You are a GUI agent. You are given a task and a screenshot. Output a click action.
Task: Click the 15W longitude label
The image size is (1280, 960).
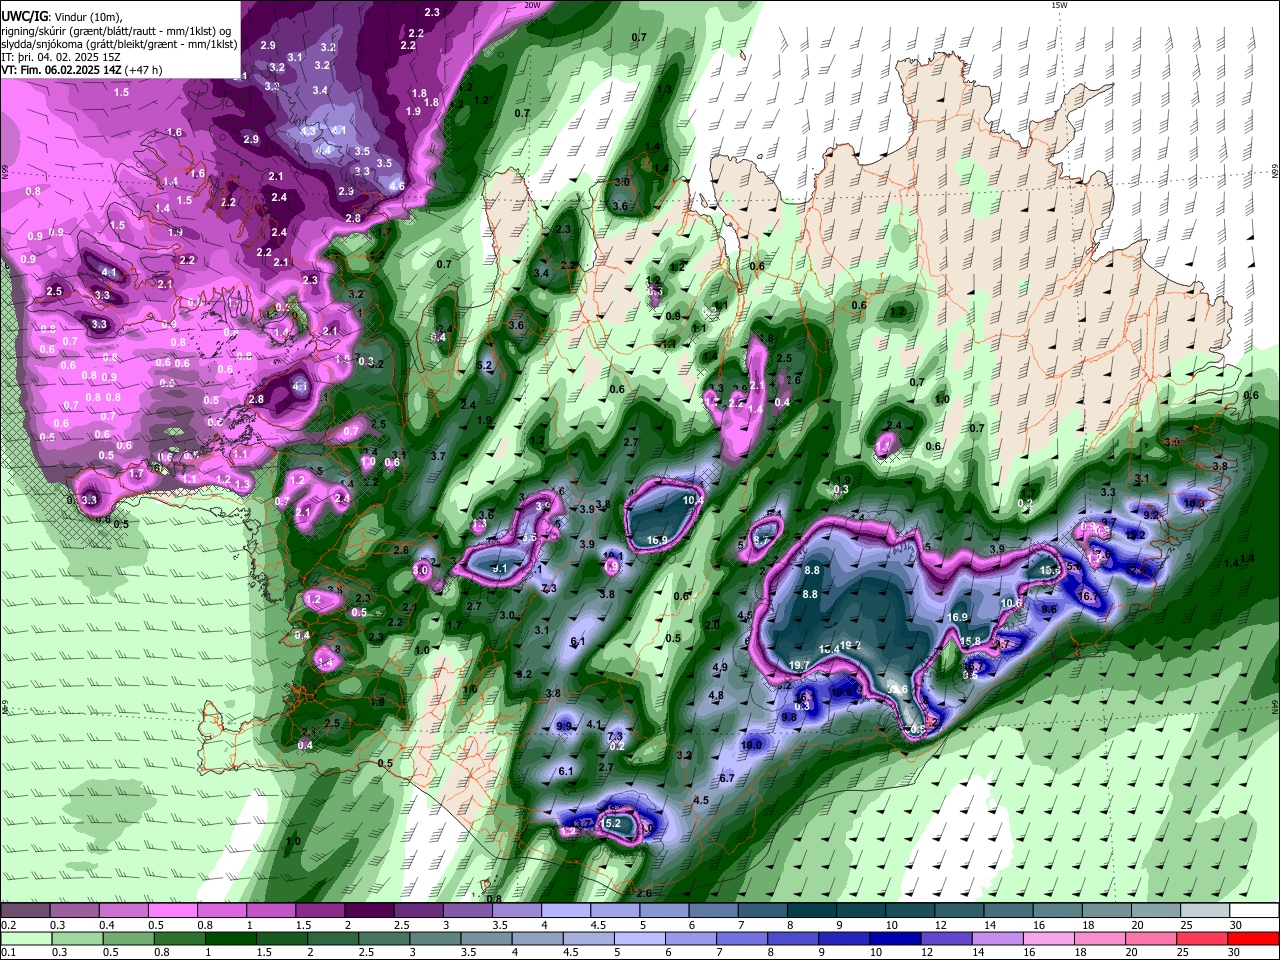click(x=1059, y=5)
